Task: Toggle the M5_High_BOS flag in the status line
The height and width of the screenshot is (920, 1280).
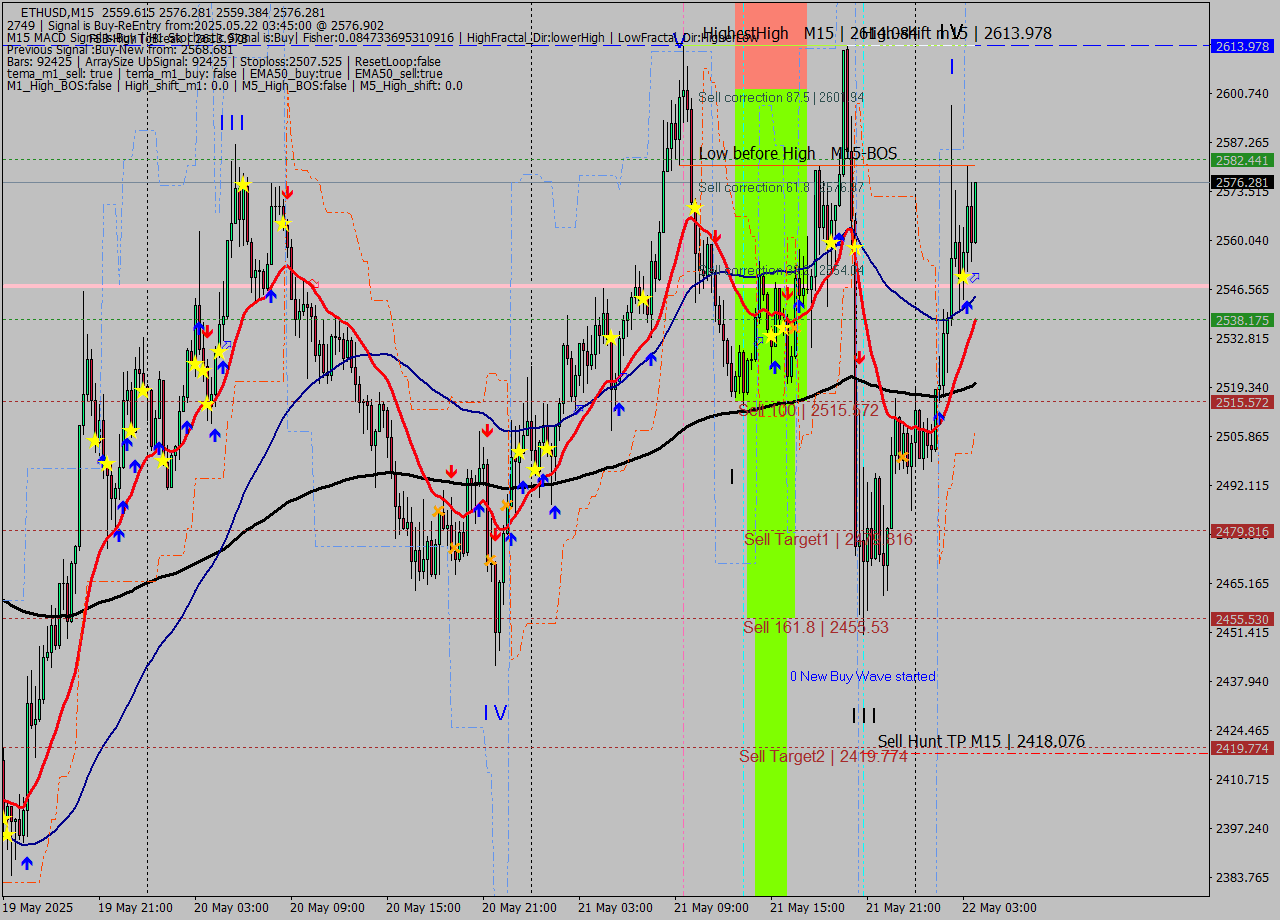Action: [293, 85]
